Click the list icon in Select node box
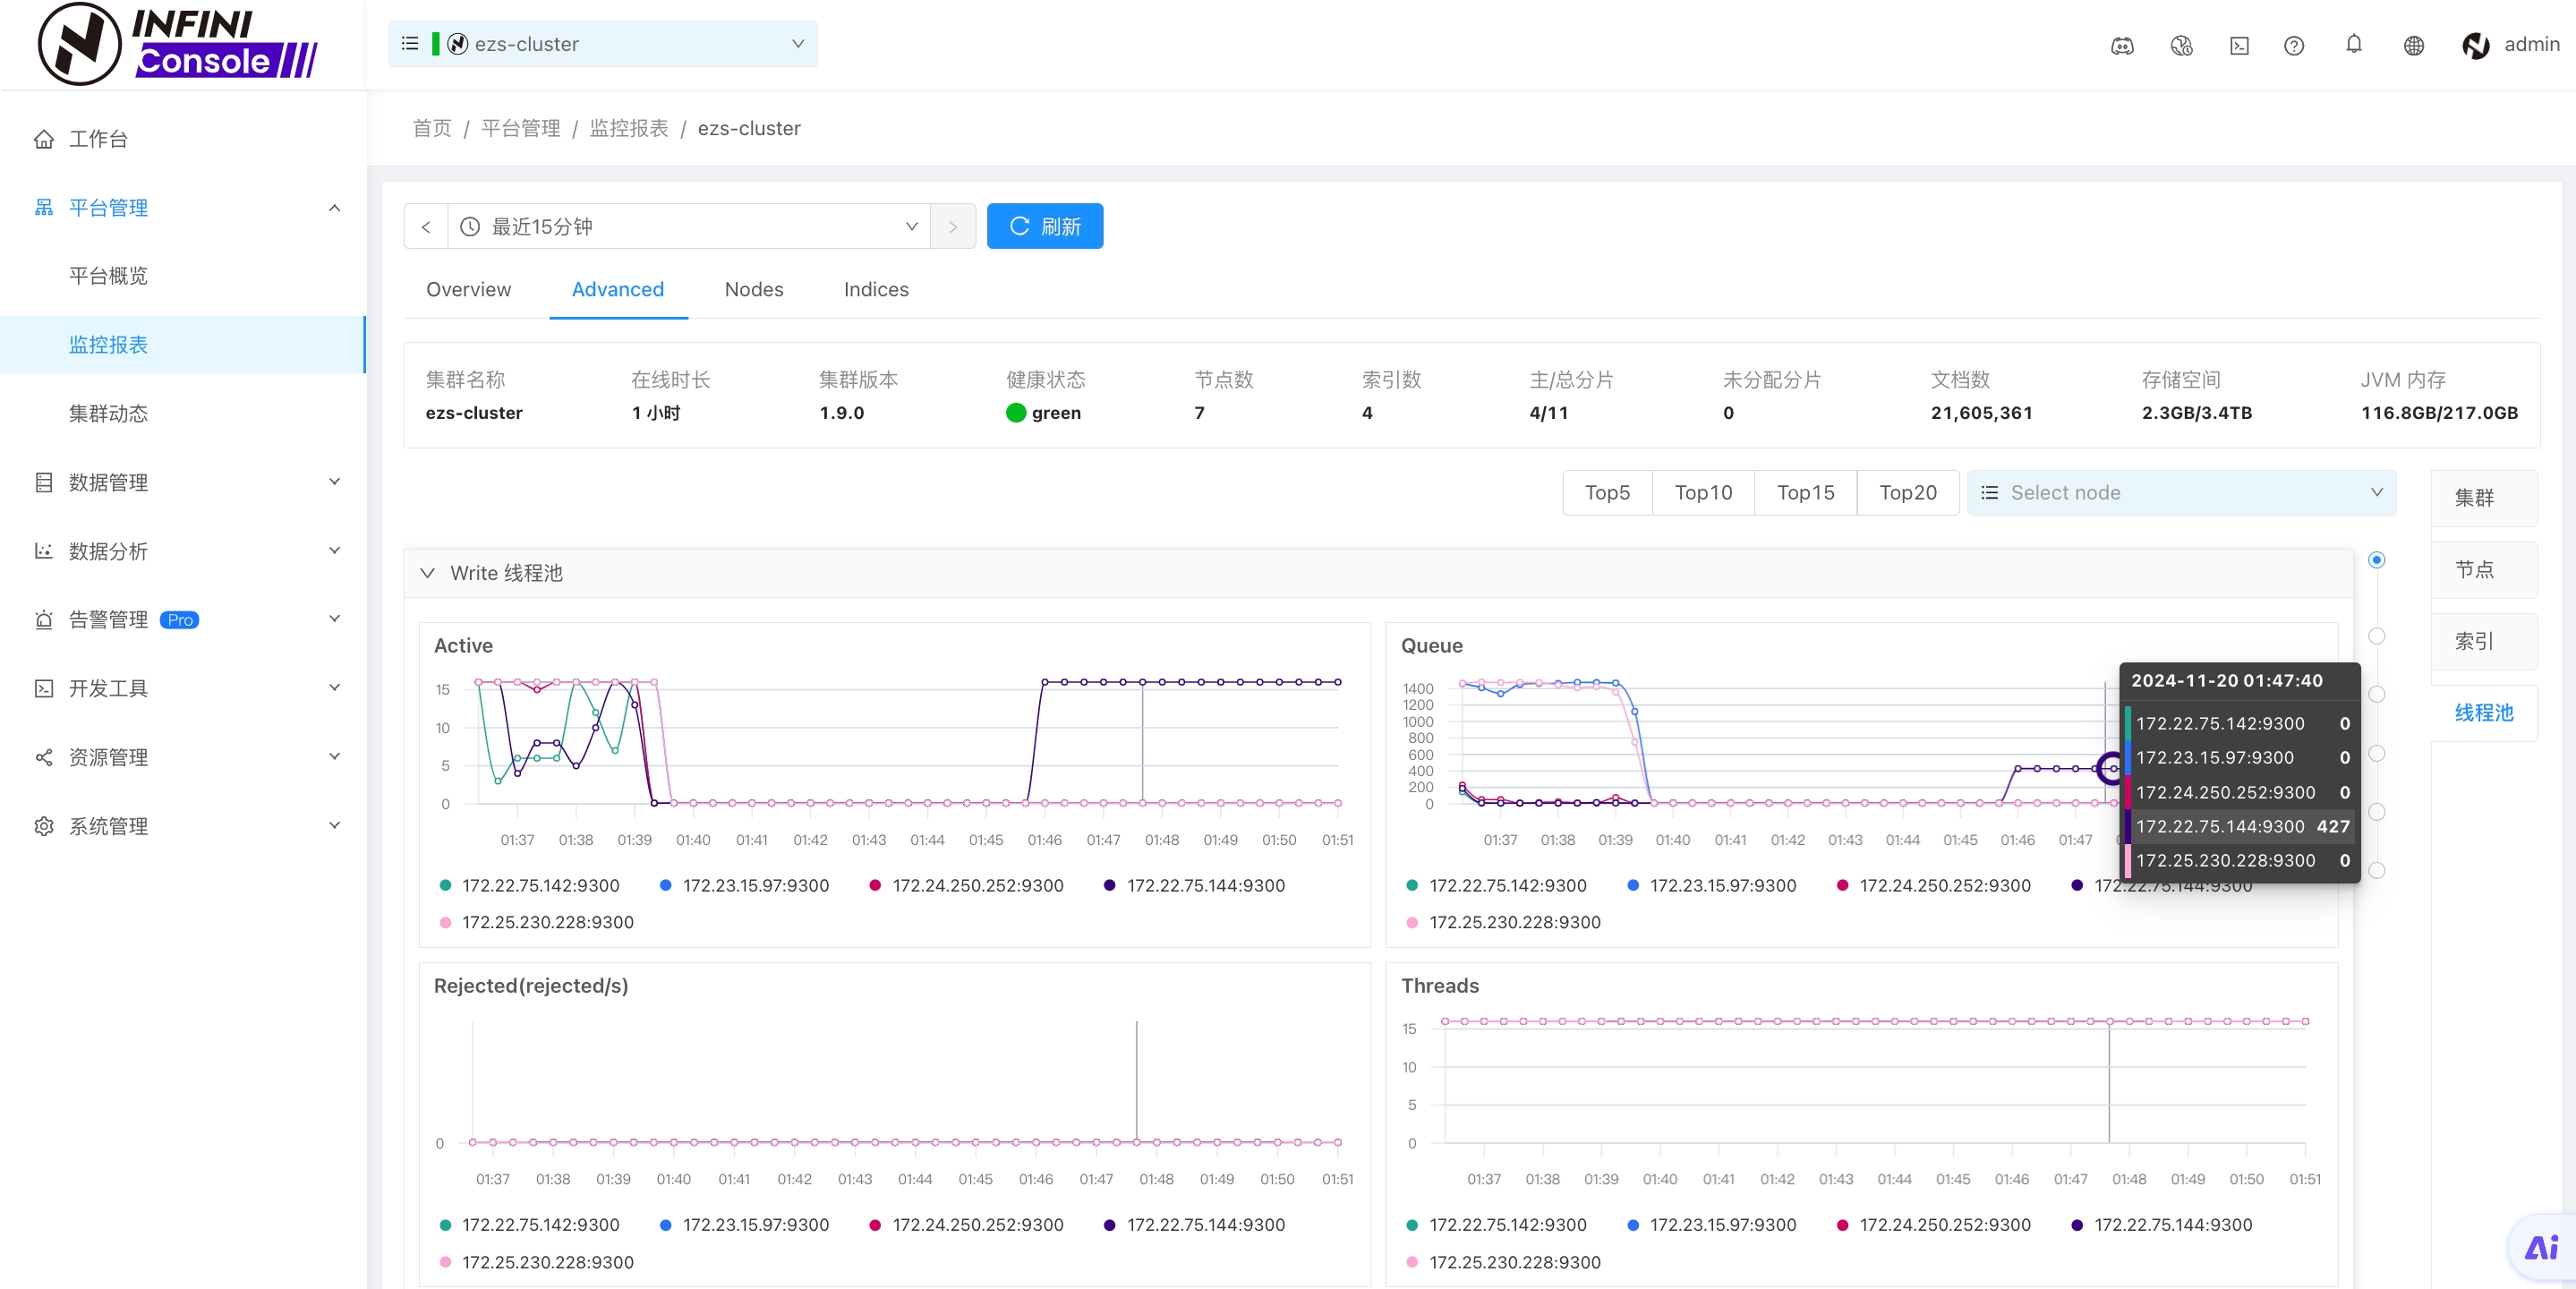Image resolution: width=2576 pixels, height=1289 pixels. click(x=1990, y=493)
